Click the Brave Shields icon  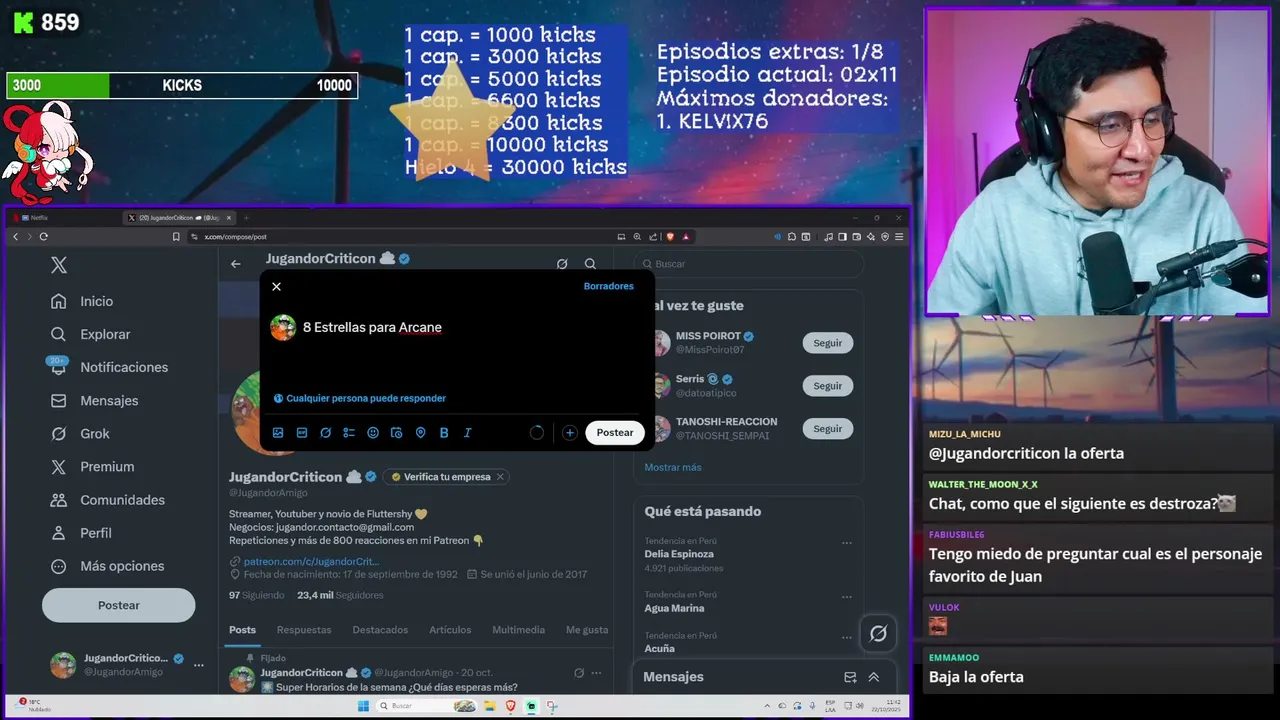(670, 237)
